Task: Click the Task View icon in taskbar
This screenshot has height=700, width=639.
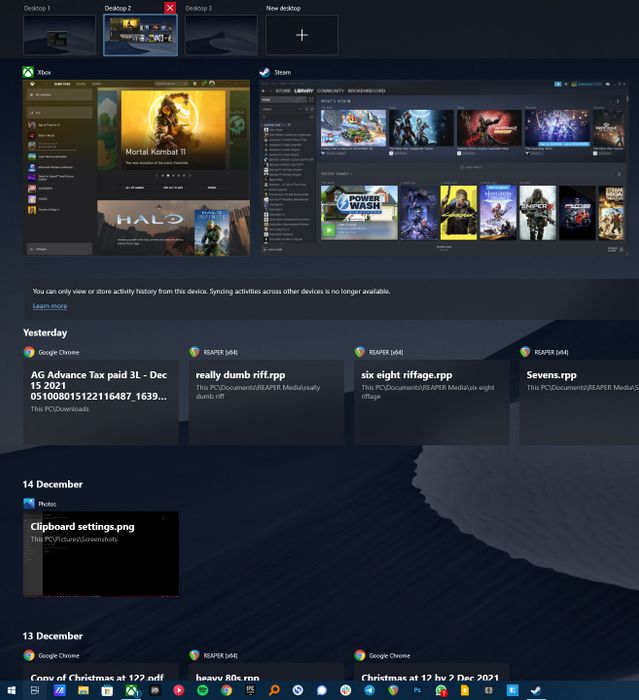Action: coord(35,690)
